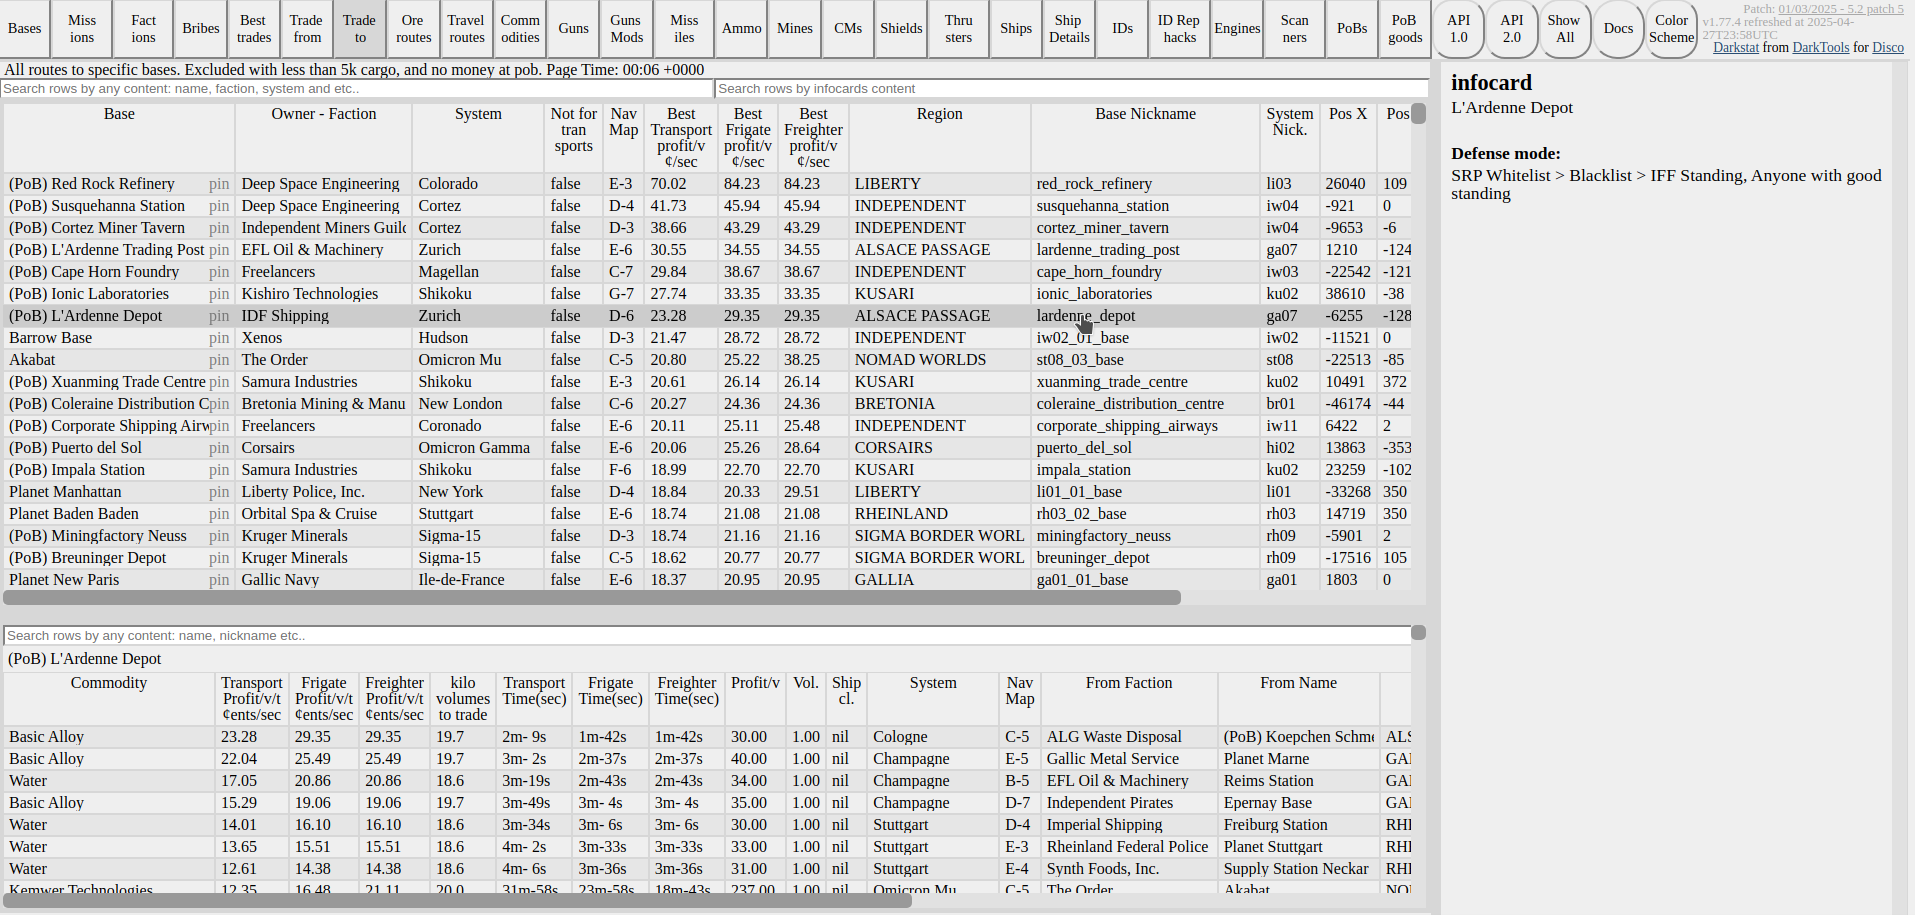Pin the Planet Manhattan row
The width and height of the screenshot is (1915, 915).
(x=219, y=492)
